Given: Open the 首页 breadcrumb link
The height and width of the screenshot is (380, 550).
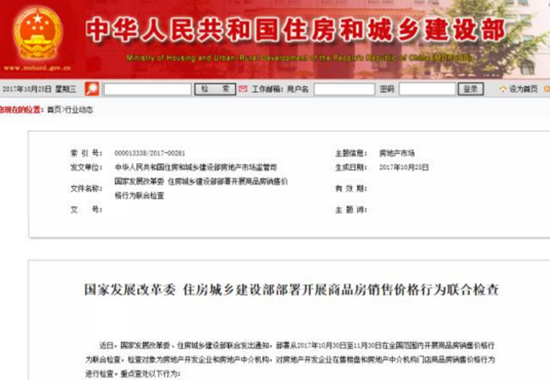Looking at the screenshot, I should (x=54, y=110).
